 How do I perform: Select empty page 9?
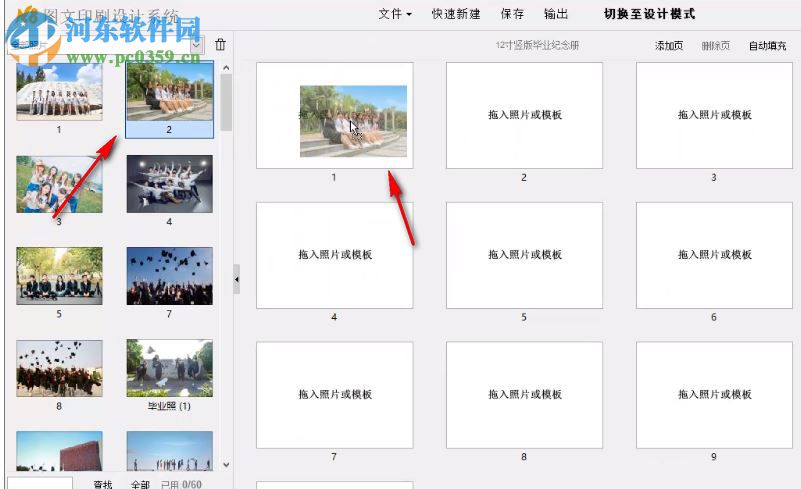click(x=714, y=395)
